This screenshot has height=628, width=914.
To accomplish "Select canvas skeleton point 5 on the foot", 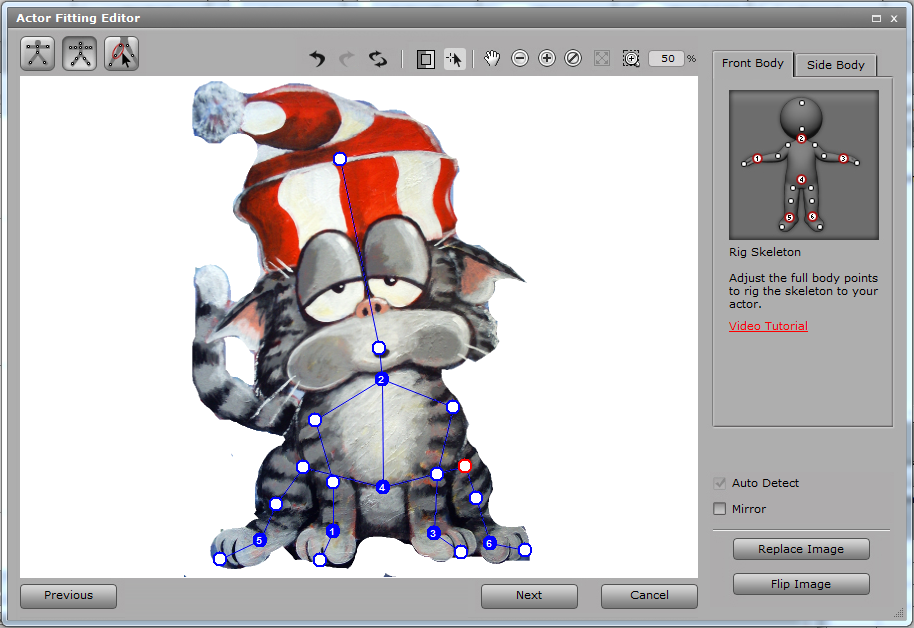I will pyautogui.click(x=259, y=540).
